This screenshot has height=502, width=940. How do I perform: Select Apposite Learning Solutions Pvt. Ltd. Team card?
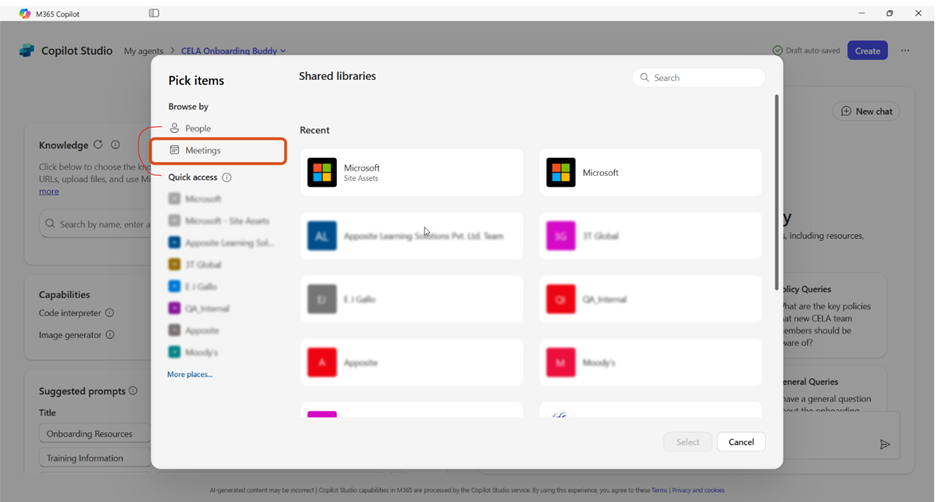412,236
